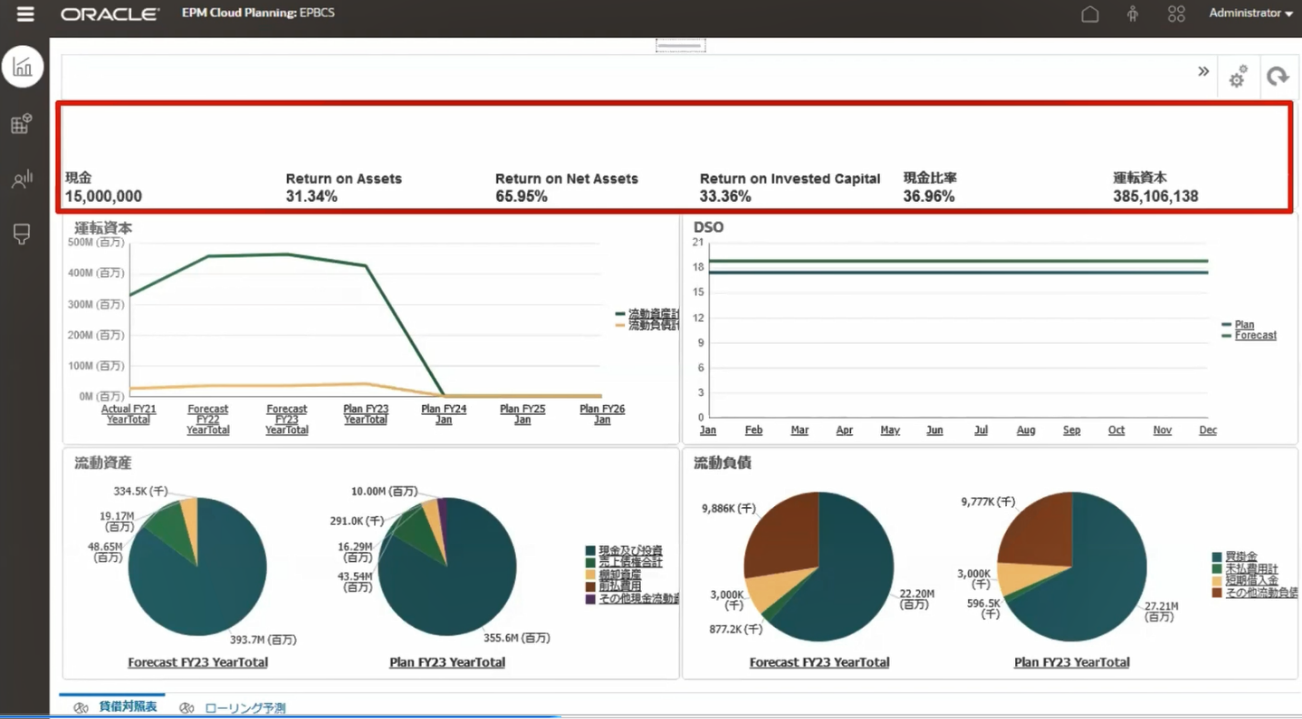
Task: Open the Administrator user dropdown
Action: [x=1251, y=13]
